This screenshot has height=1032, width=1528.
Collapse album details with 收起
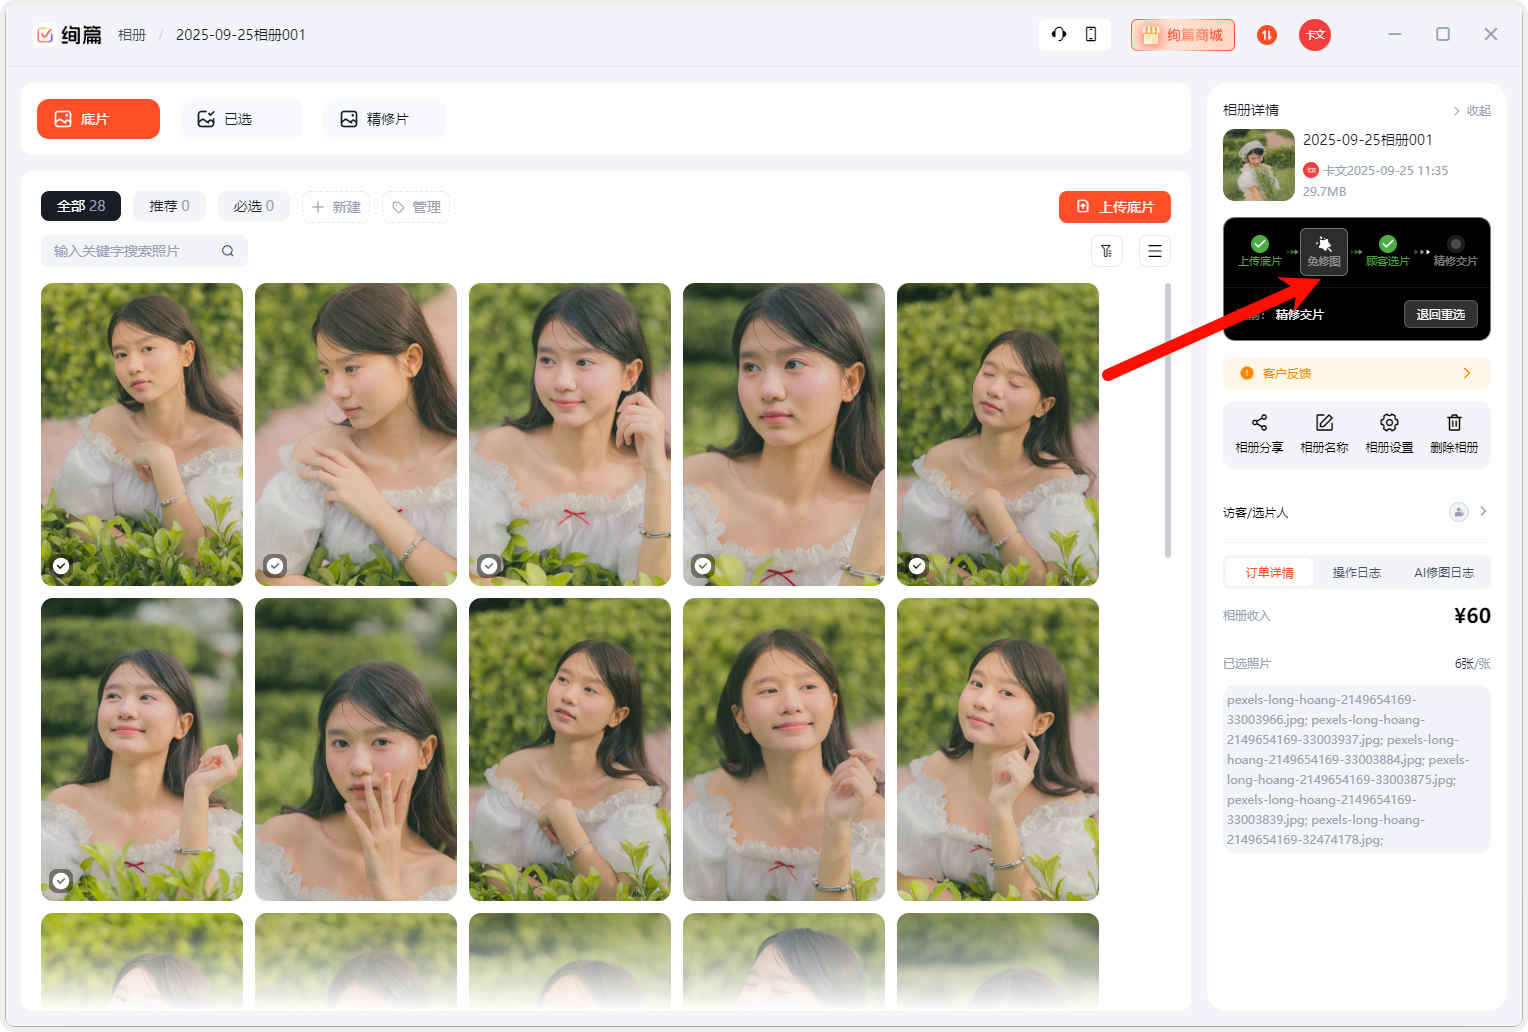click(1472, 110)
